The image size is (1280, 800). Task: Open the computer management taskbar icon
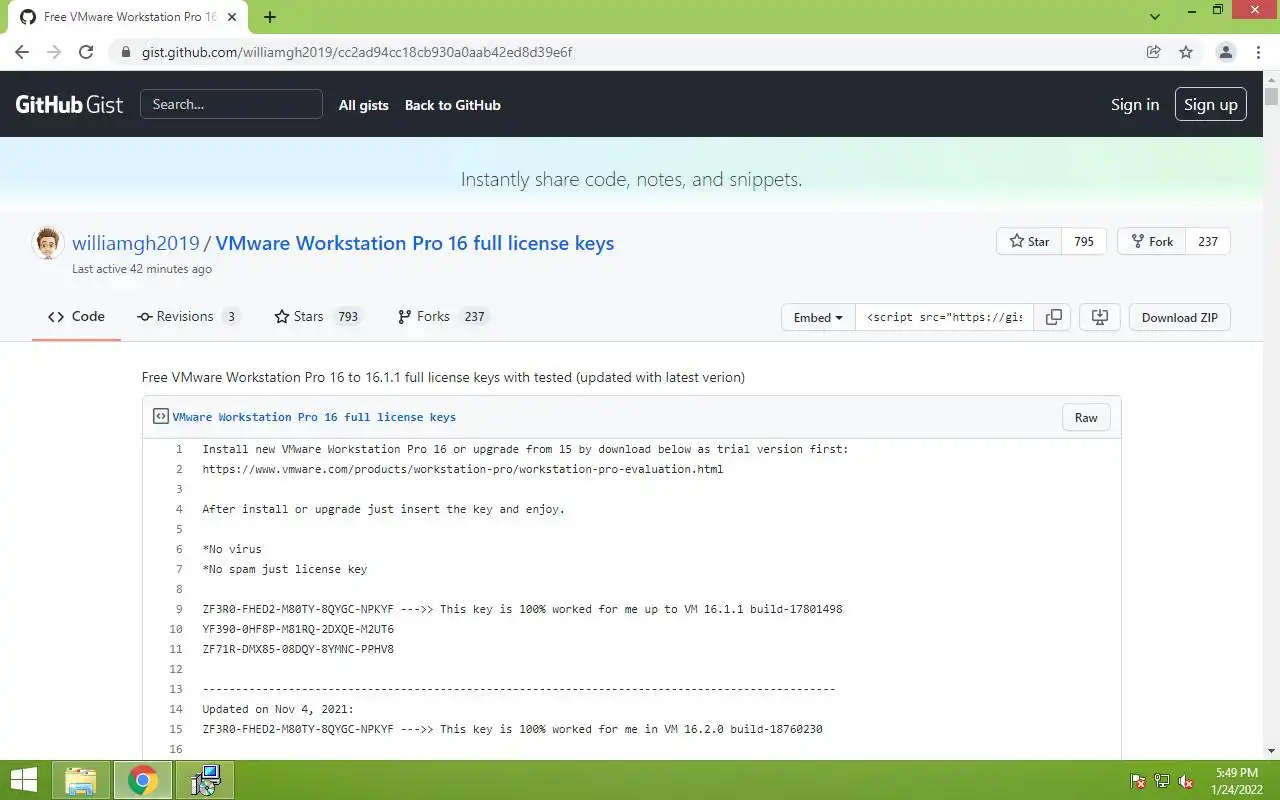205,780
